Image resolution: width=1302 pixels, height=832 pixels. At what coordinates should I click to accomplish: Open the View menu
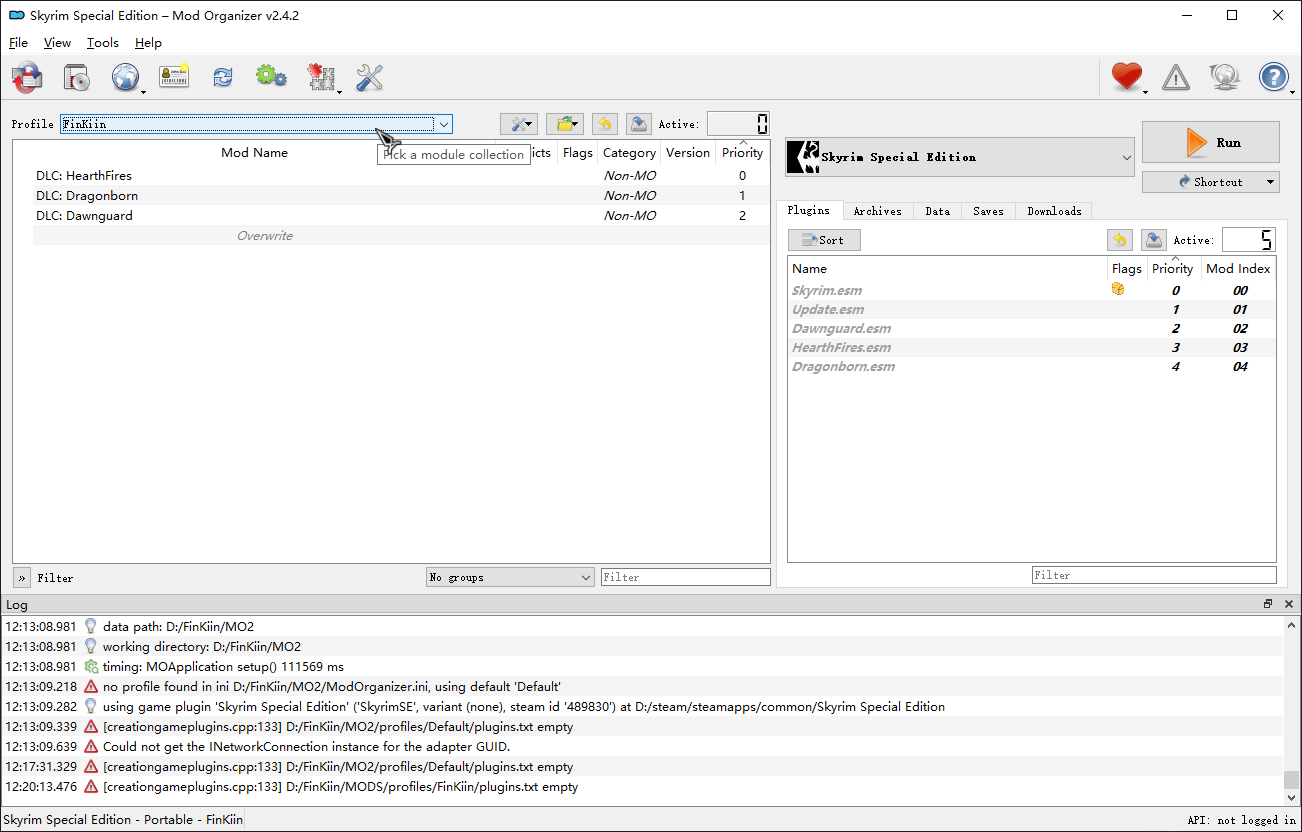tap(57, 43)
